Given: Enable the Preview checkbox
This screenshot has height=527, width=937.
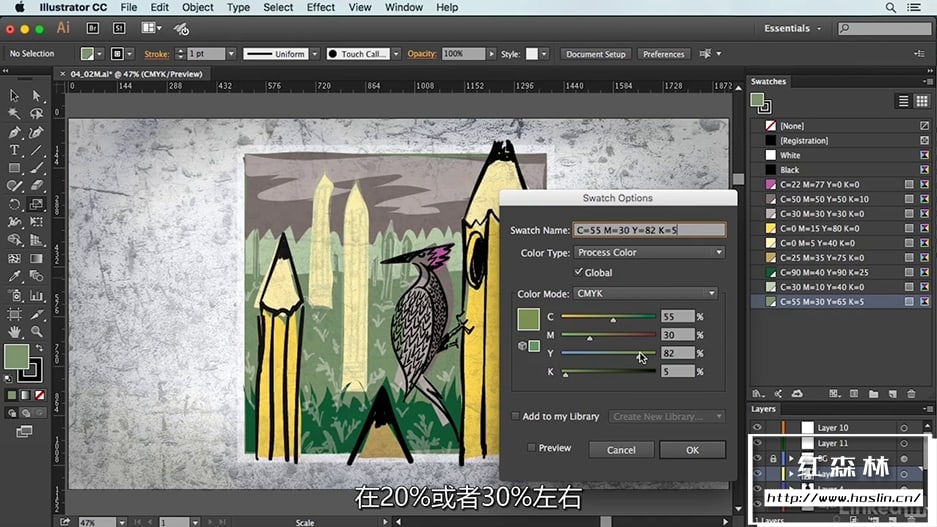Looking at the screenshot, I should pyautogui.click(x=531, y=448).
